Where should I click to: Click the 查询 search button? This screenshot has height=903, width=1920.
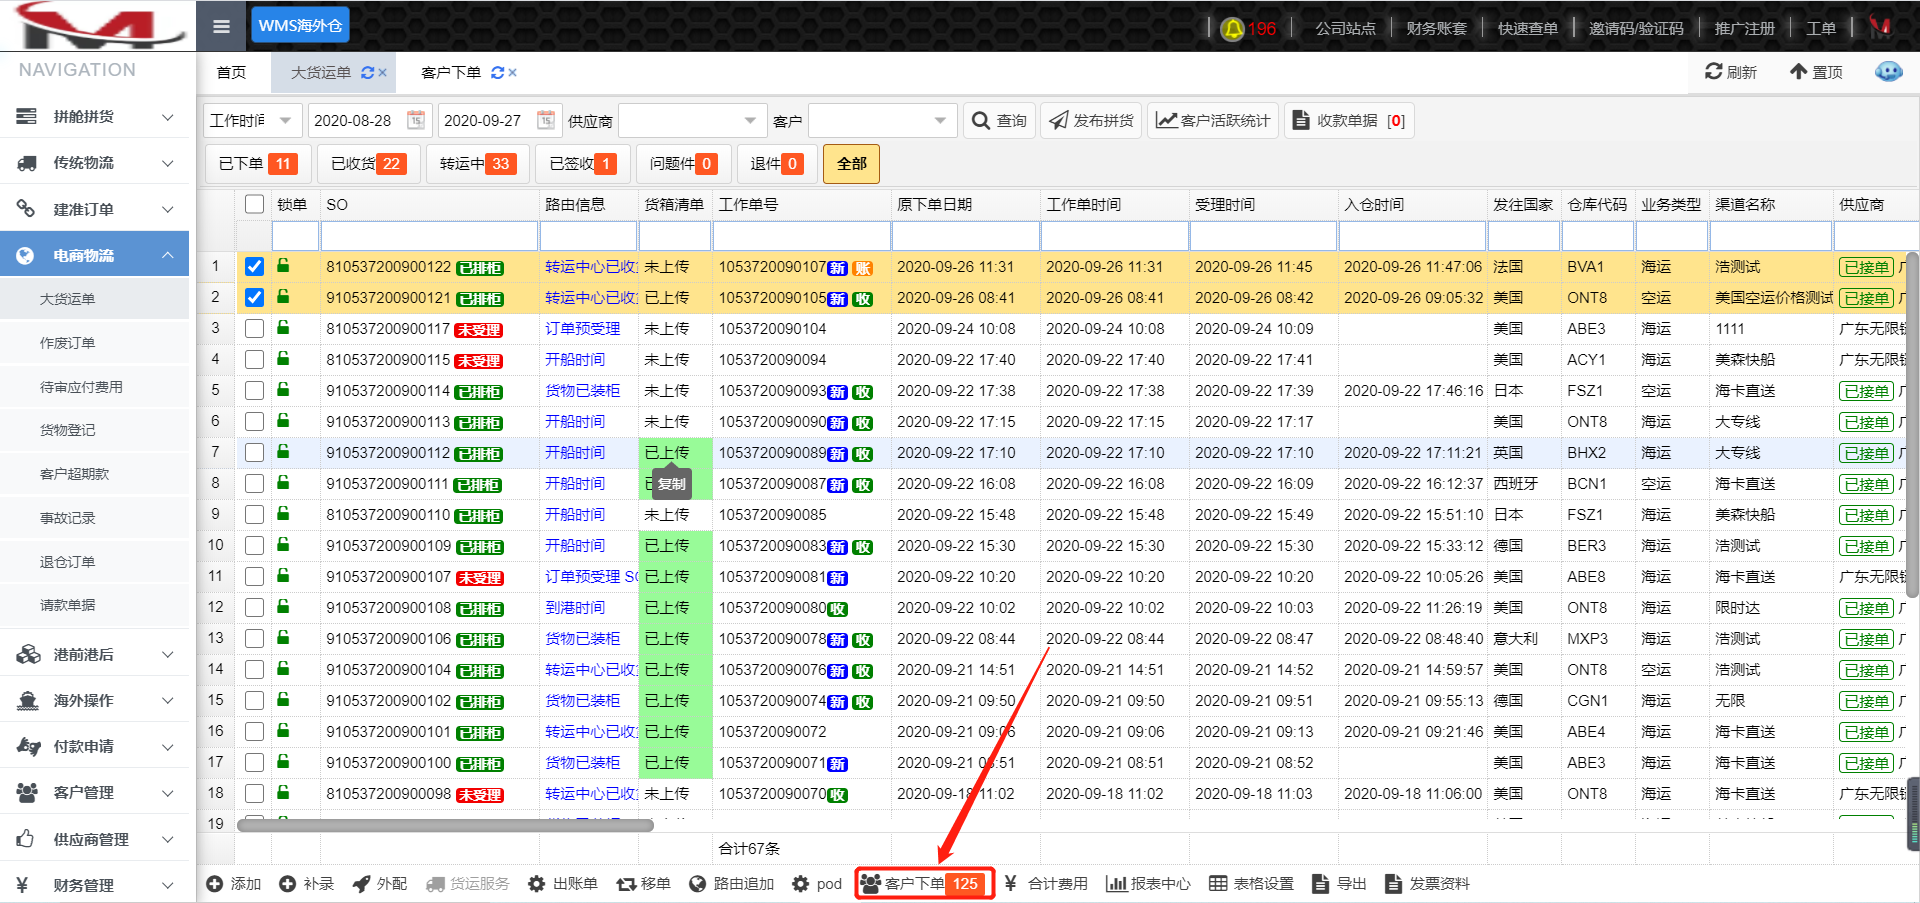click(x=999, y=121)
